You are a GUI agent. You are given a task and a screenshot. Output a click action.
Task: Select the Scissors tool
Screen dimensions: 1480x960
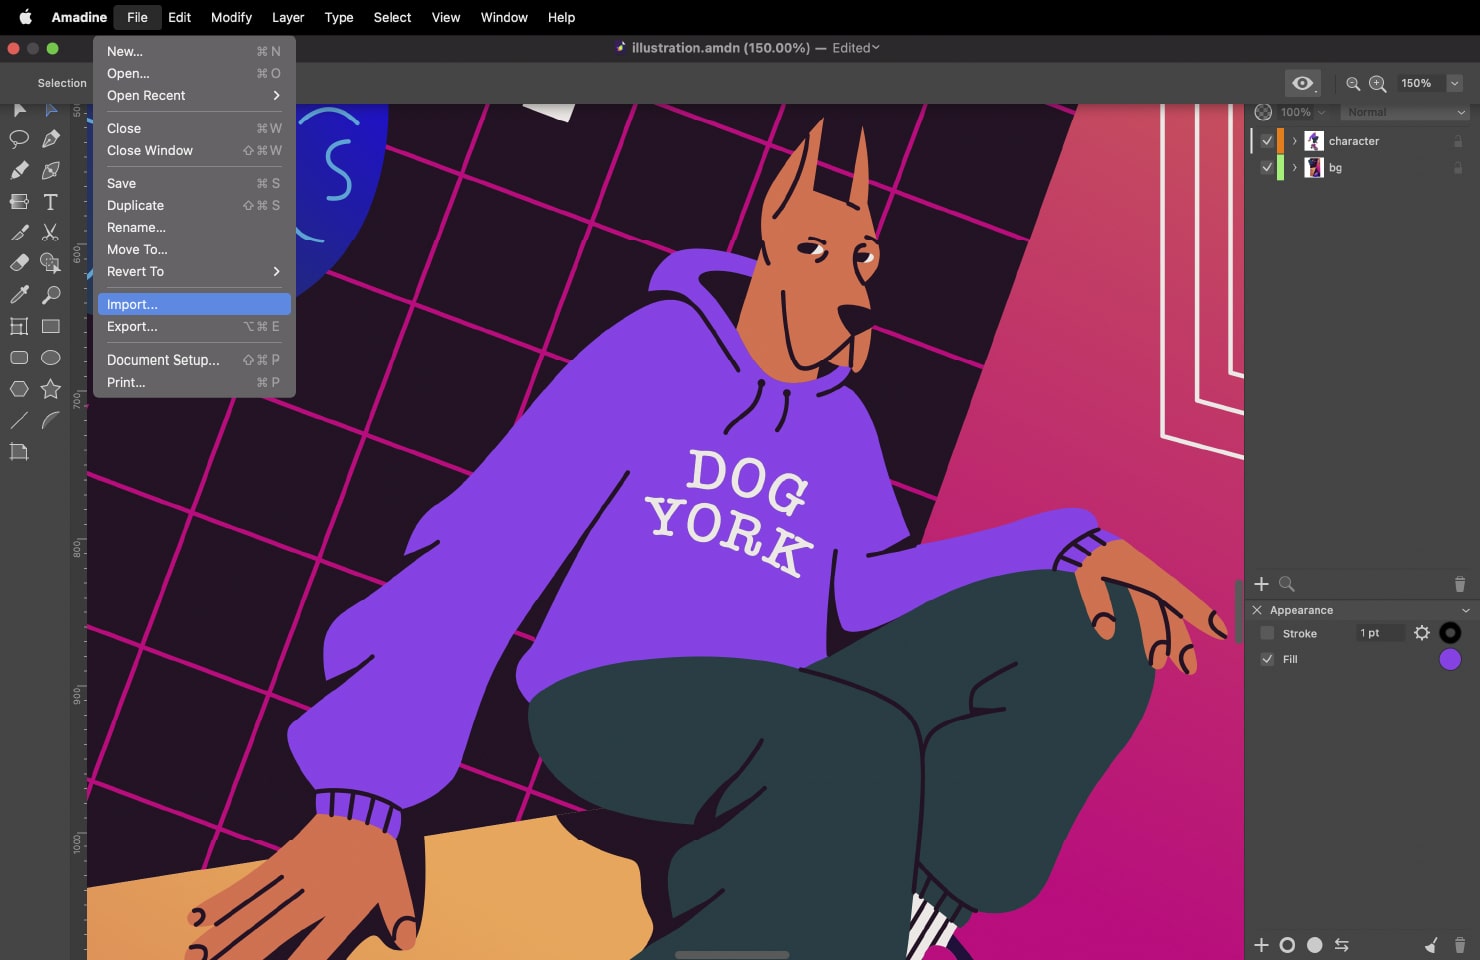(x=51, y=232)
